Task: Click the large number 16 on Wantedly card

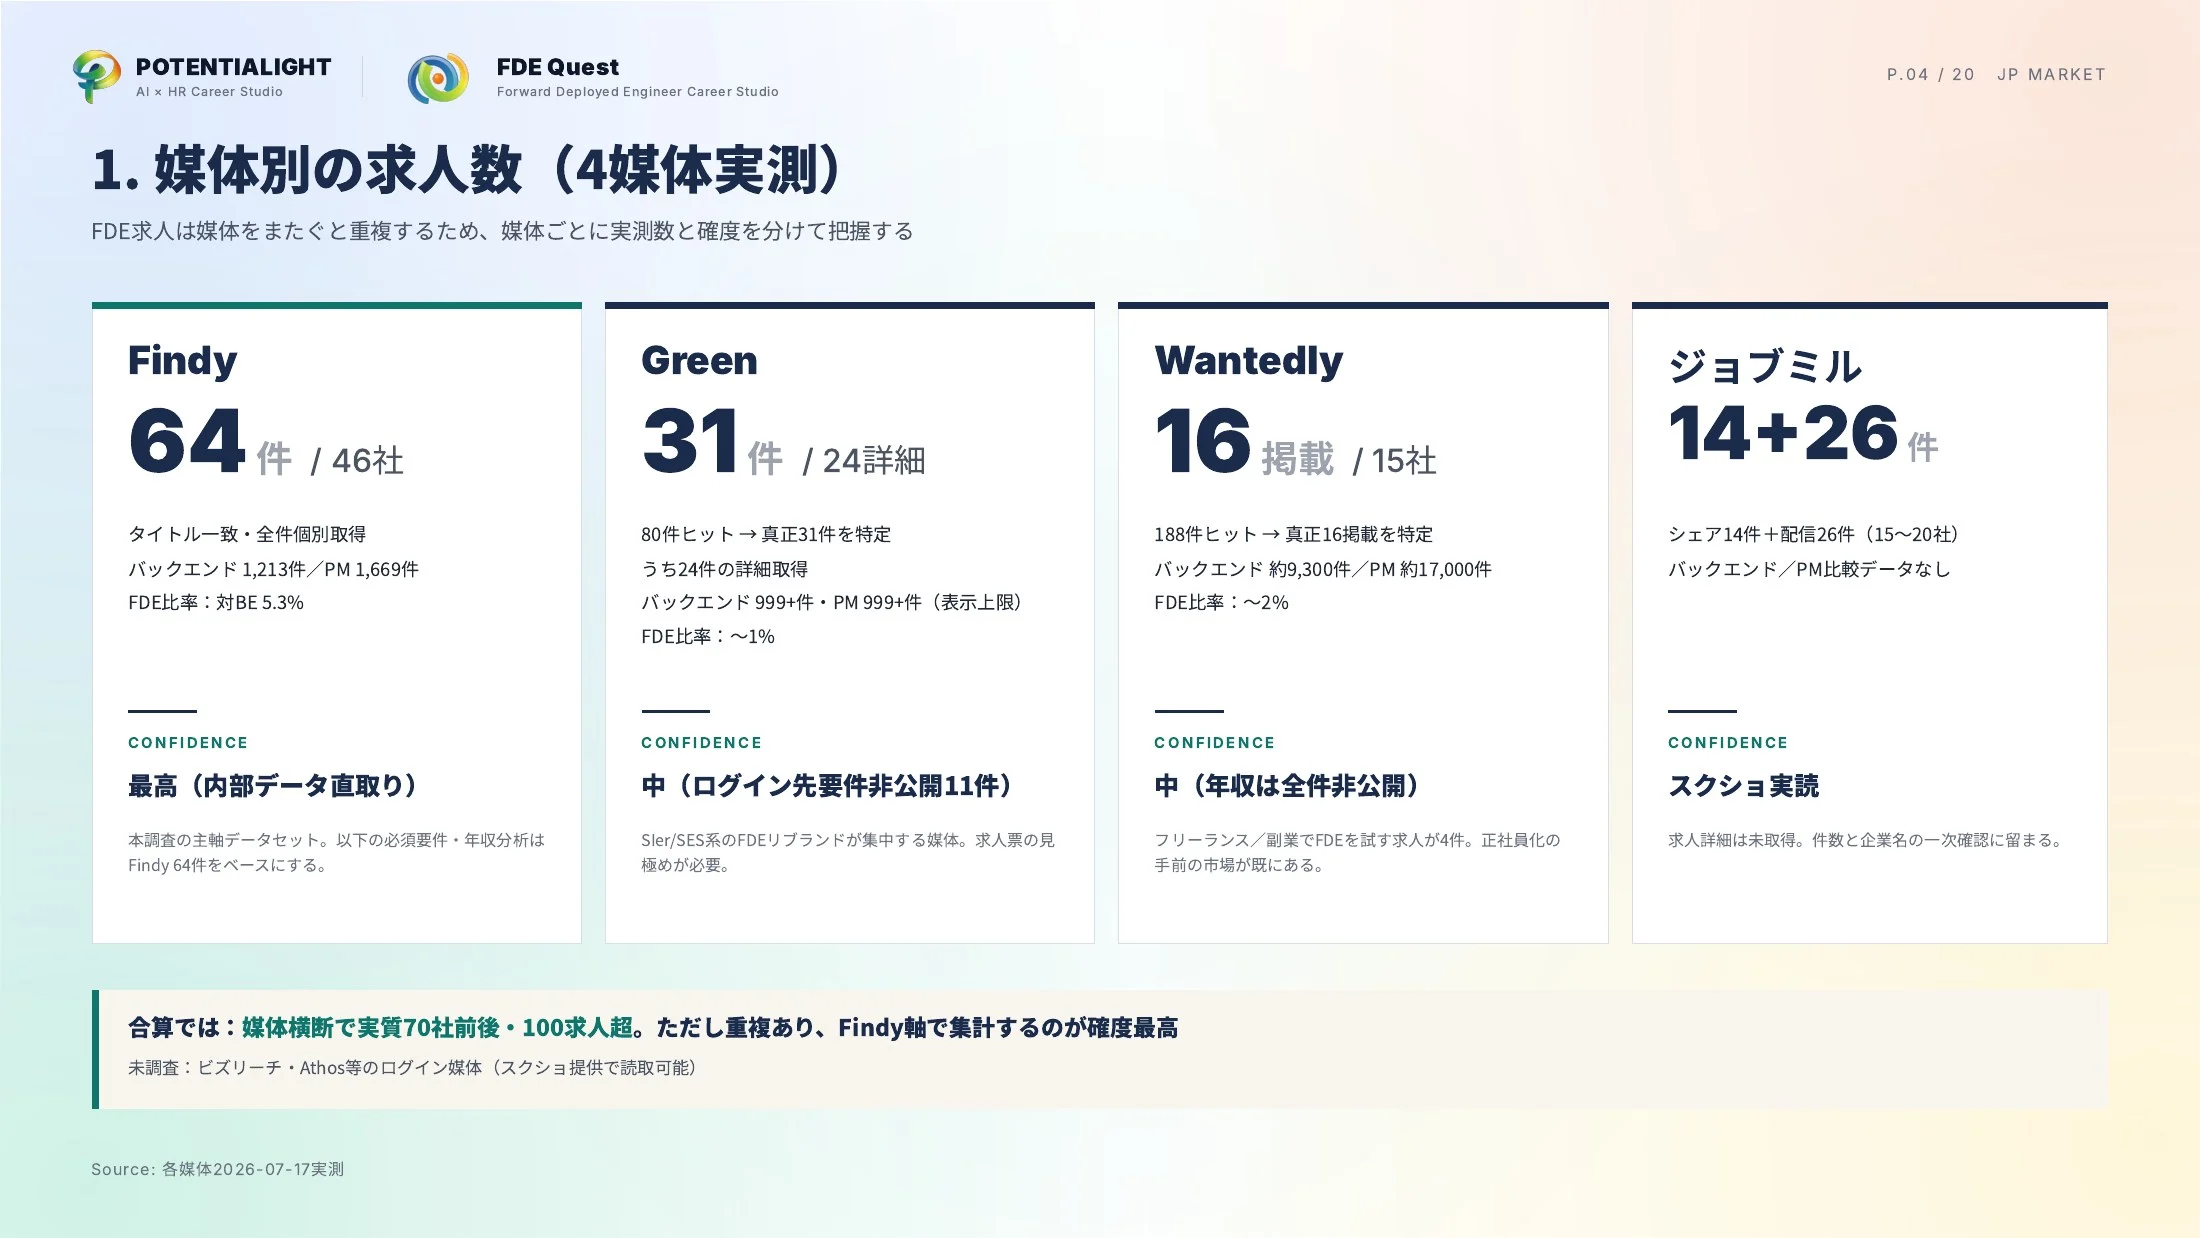Action: pyautogui.click(x=1202, y=441)
